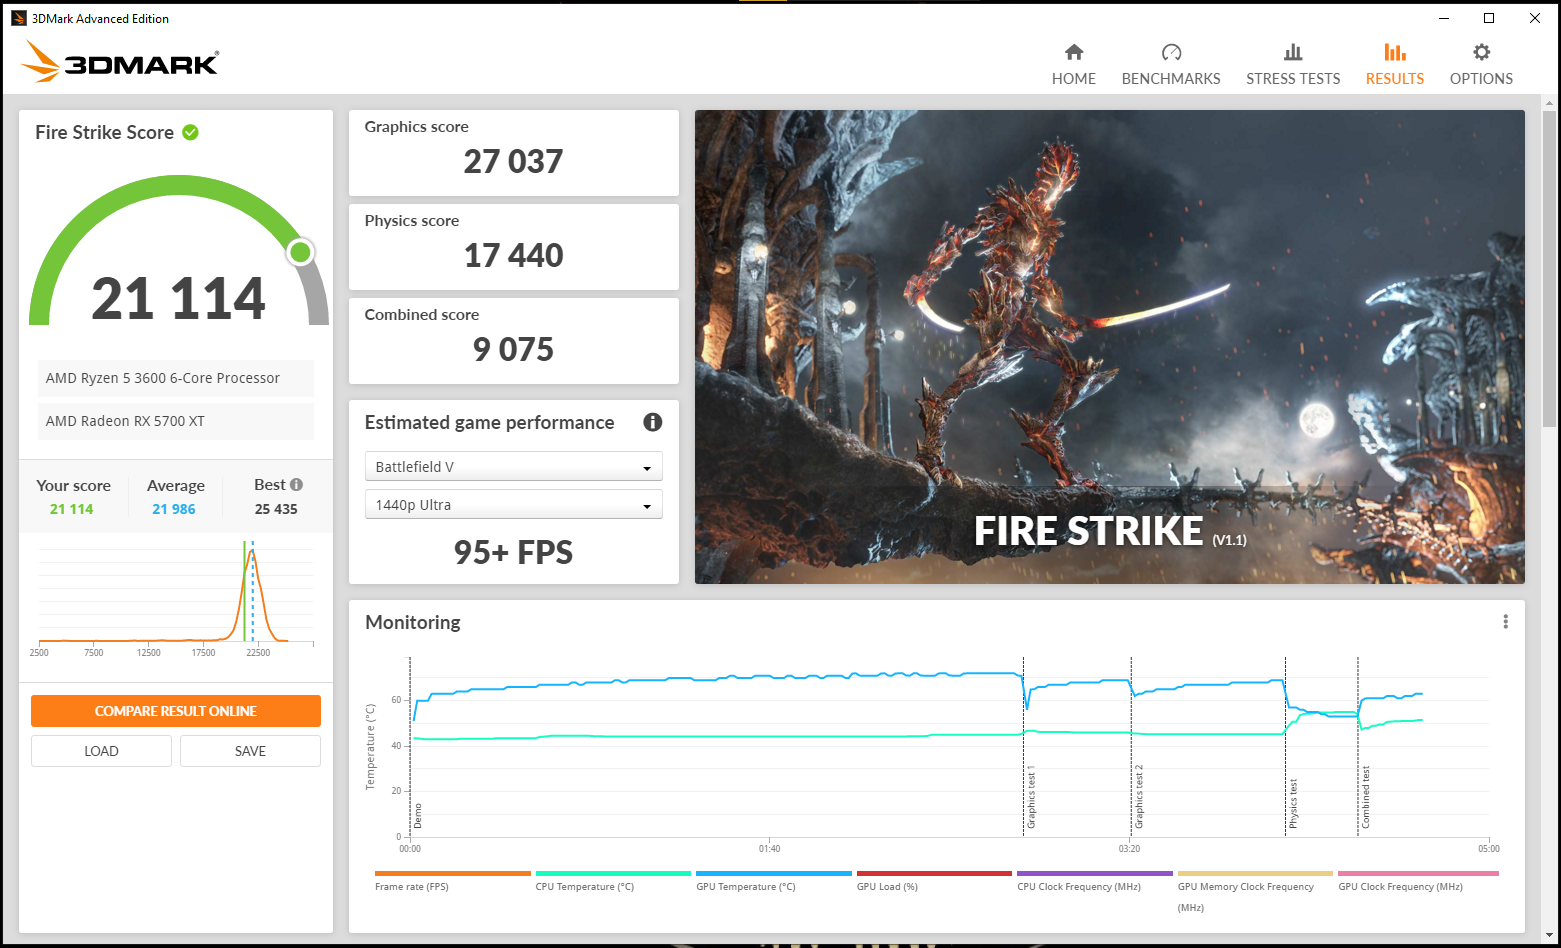This screenshot has width=1561, height=948.
Task: Click the score distribution histogram
Action: coord(175,595)
